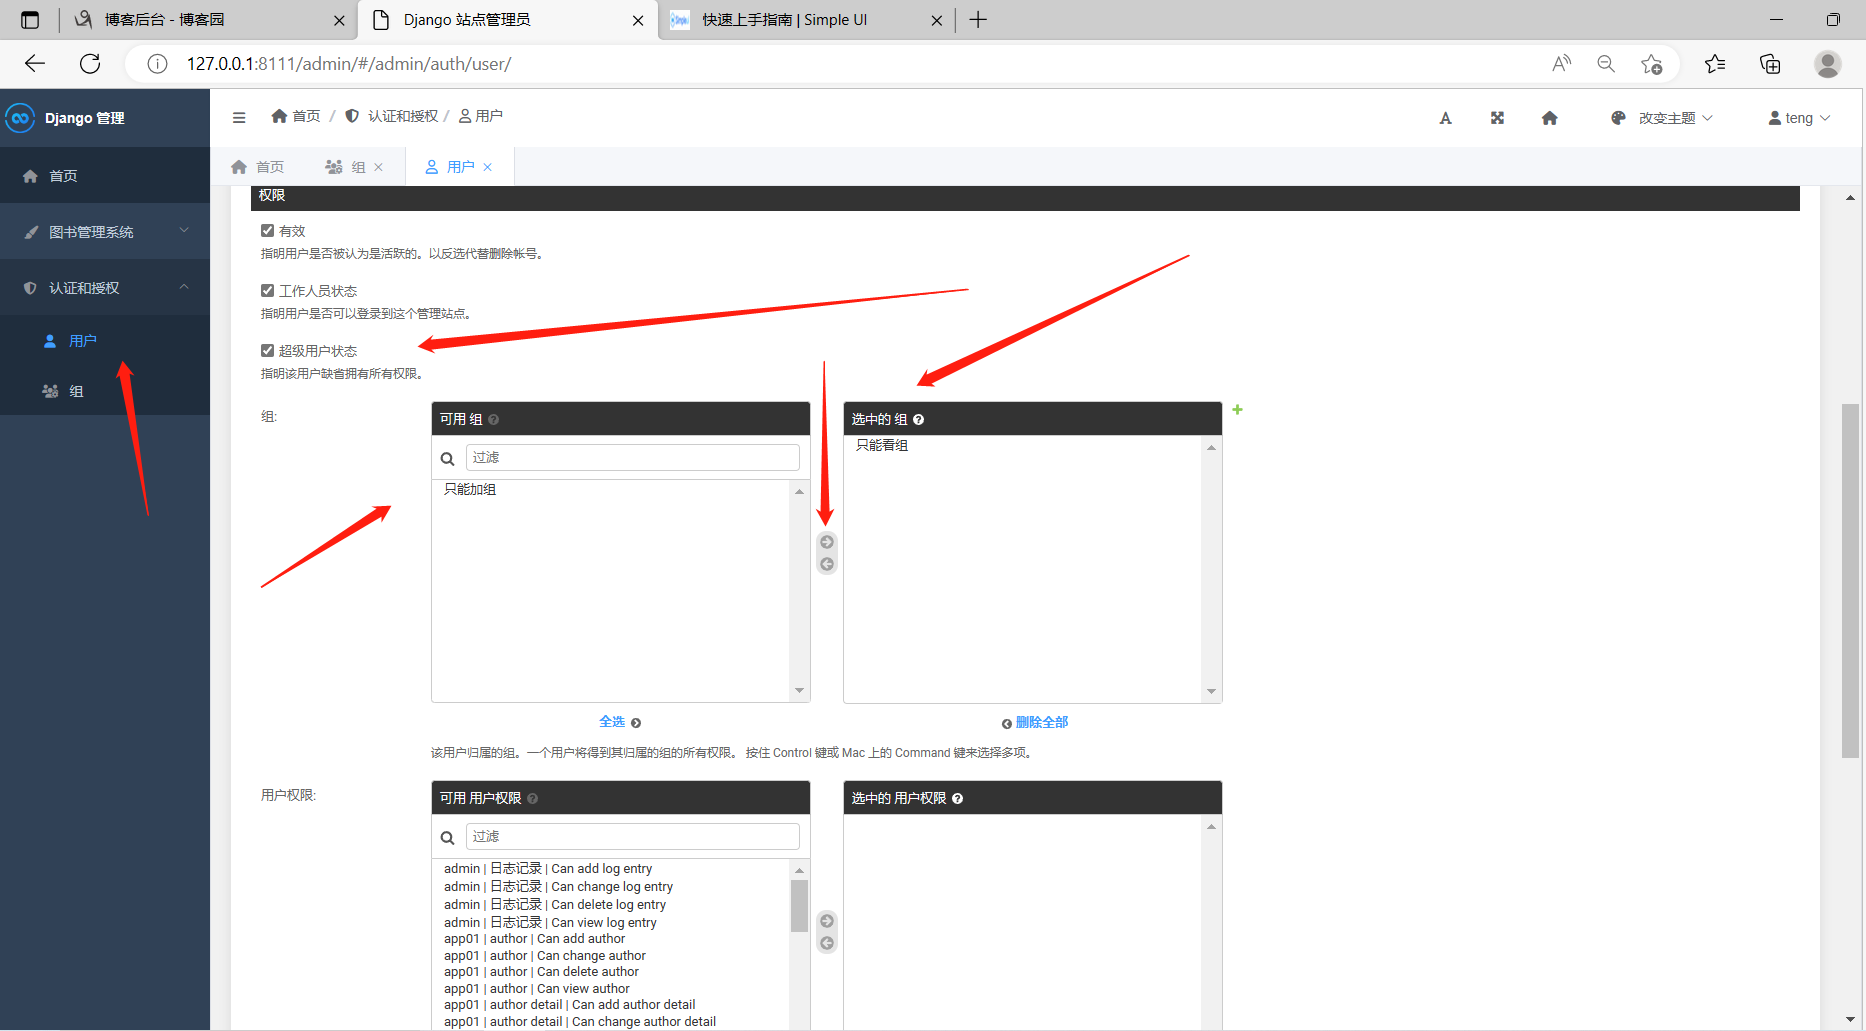Select 只能加组 in available groups
The width and height of the screenshot is (1866, 1031).
(470, 490)
